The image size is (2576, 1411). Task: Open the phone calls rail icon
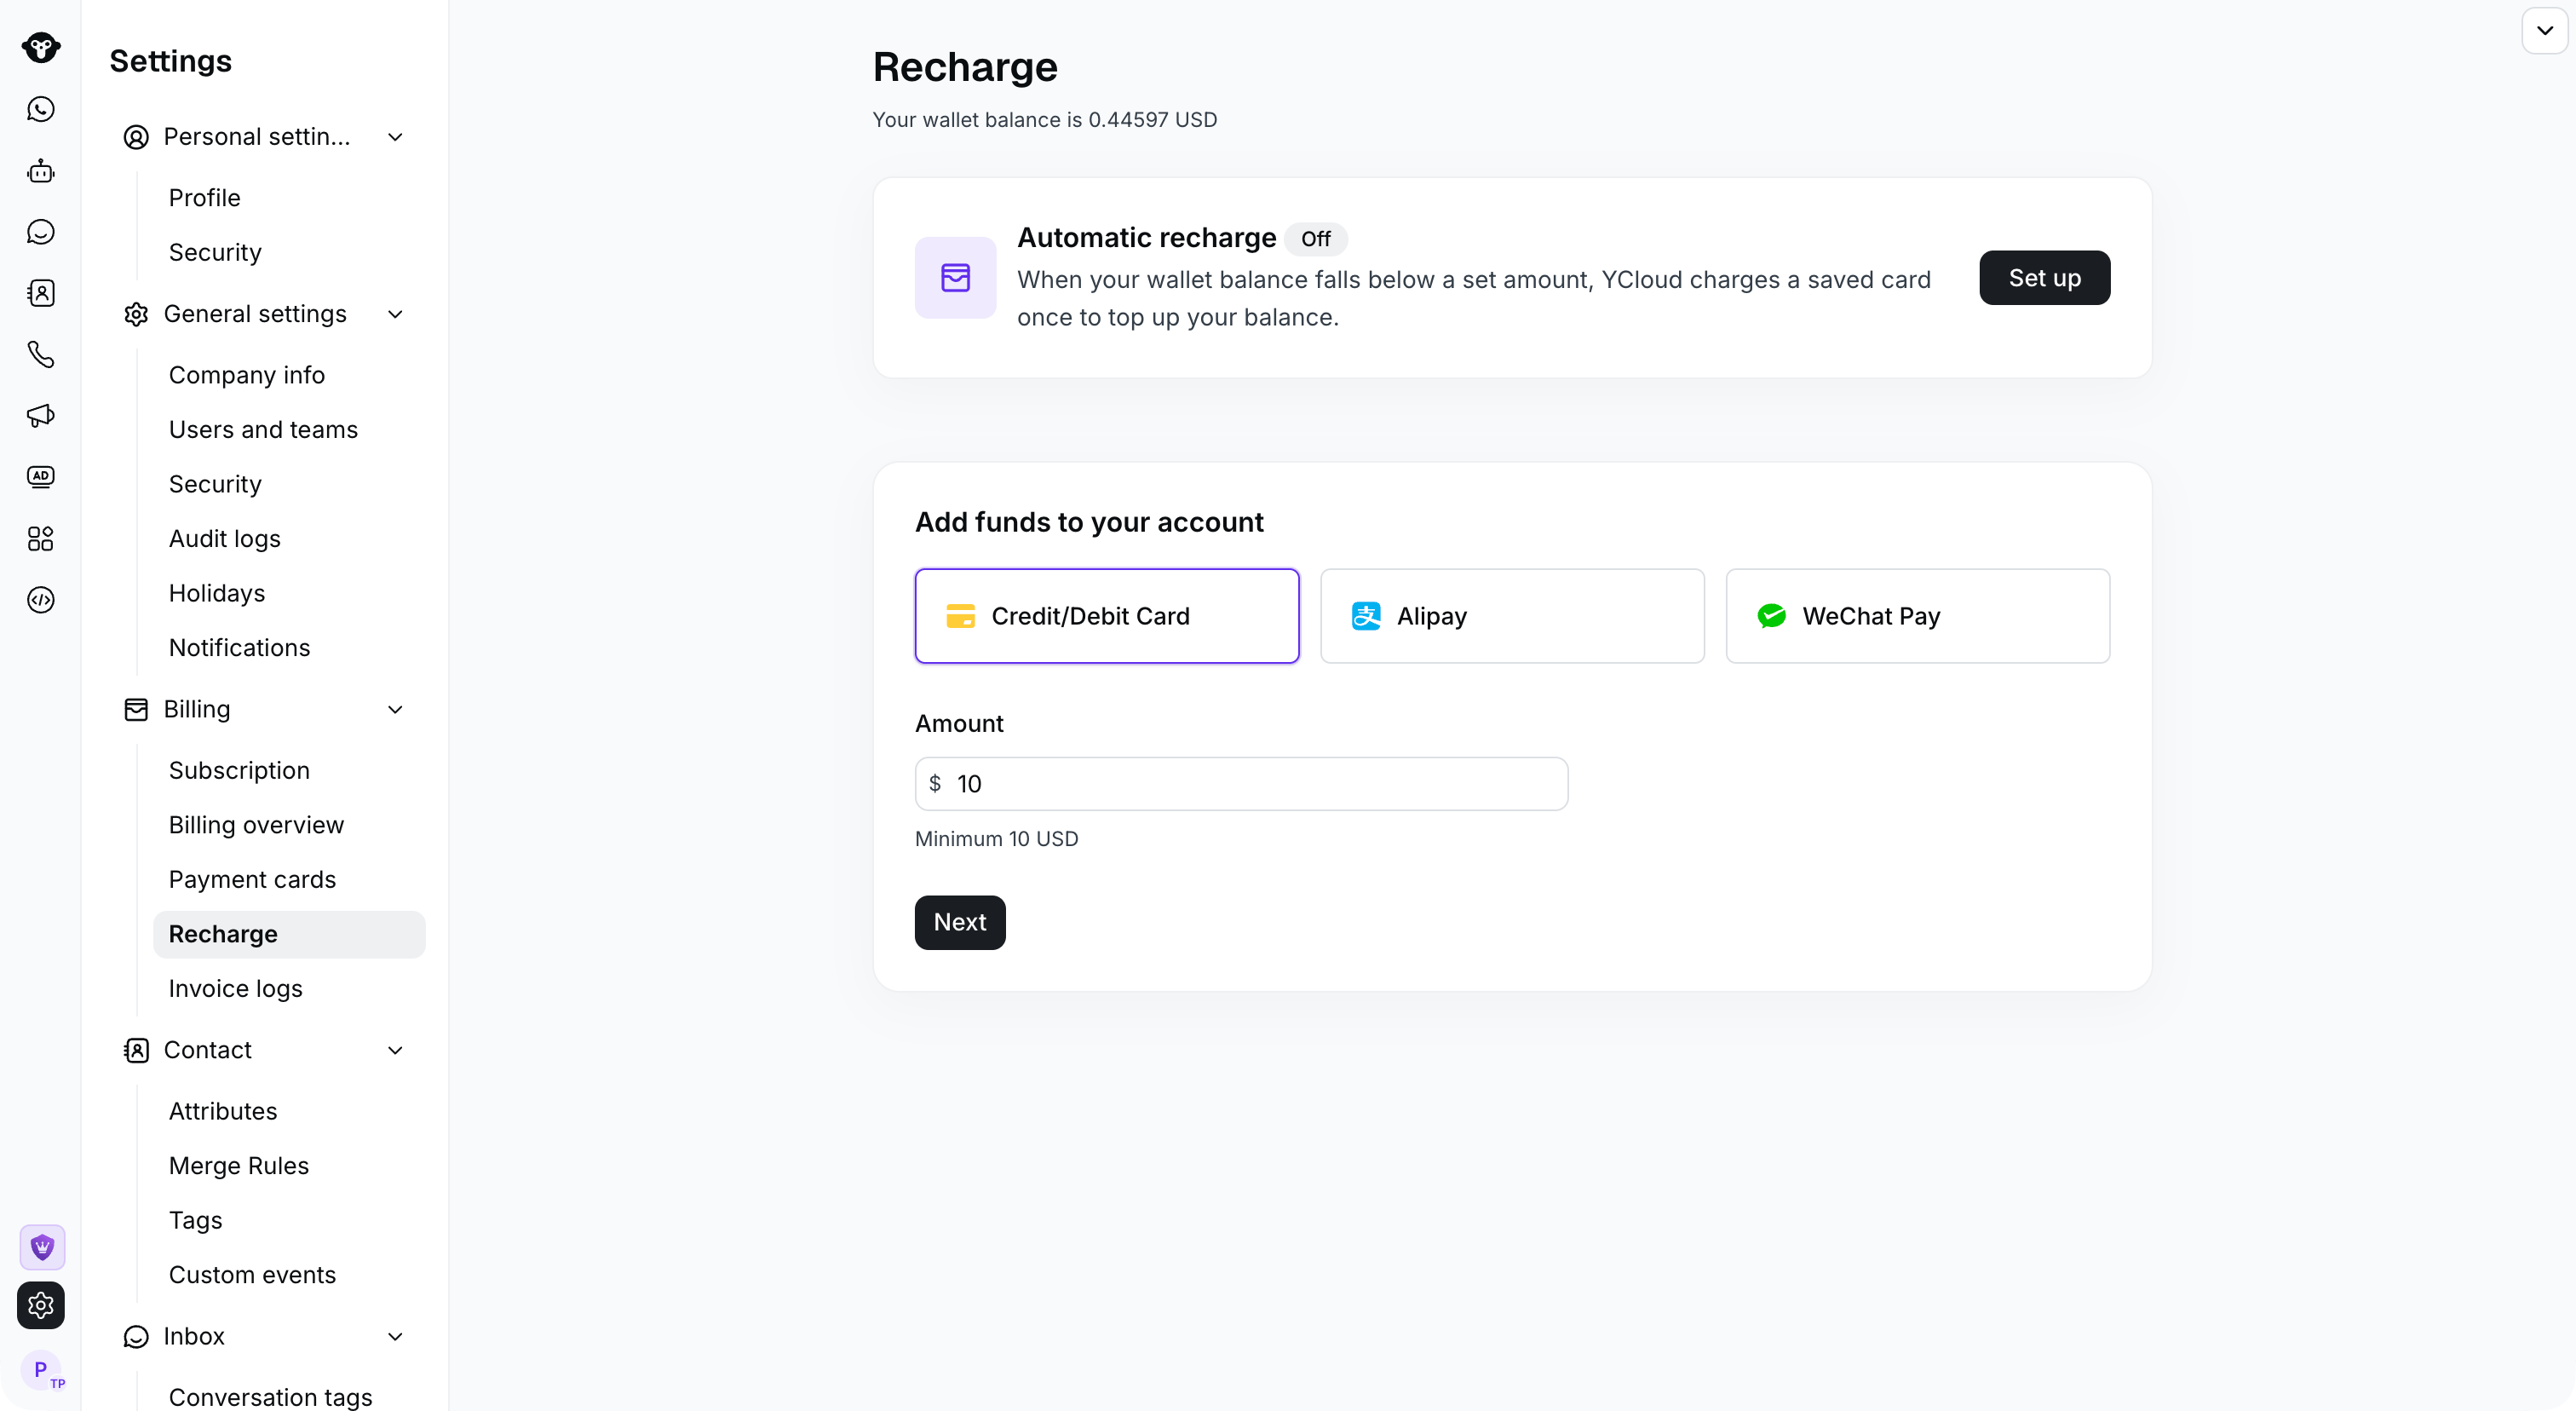point(41,354)
